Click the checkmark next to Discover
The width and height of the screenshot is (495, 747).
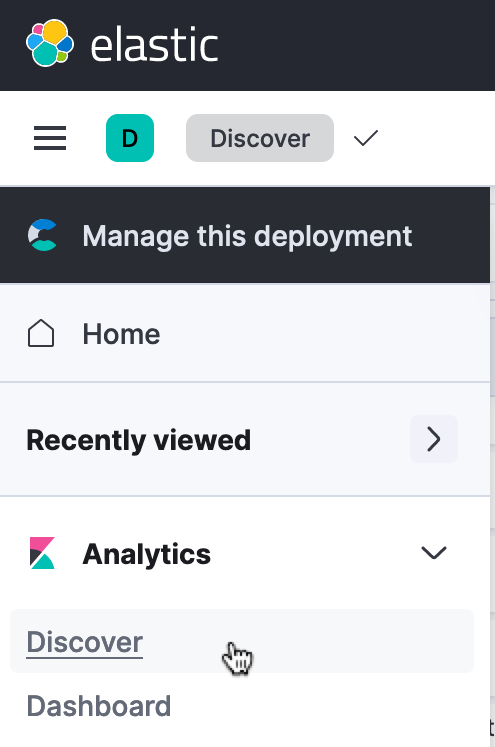tap(366, 138)
